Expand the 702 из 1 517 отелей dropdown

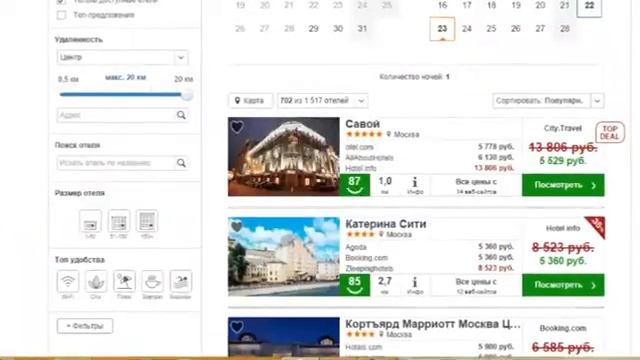tap(322, 100)
